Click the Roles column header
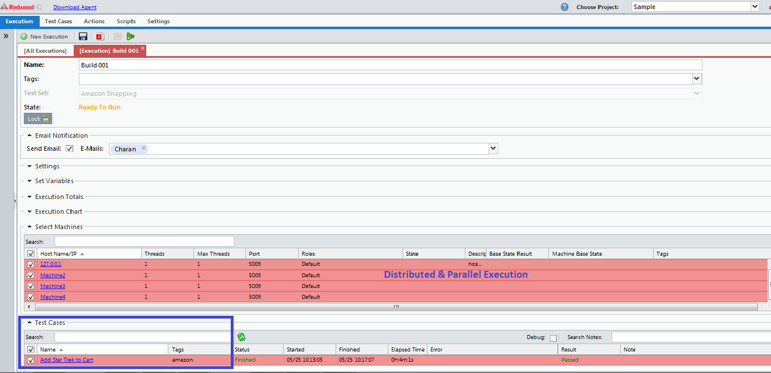 [x=351, y=254]
